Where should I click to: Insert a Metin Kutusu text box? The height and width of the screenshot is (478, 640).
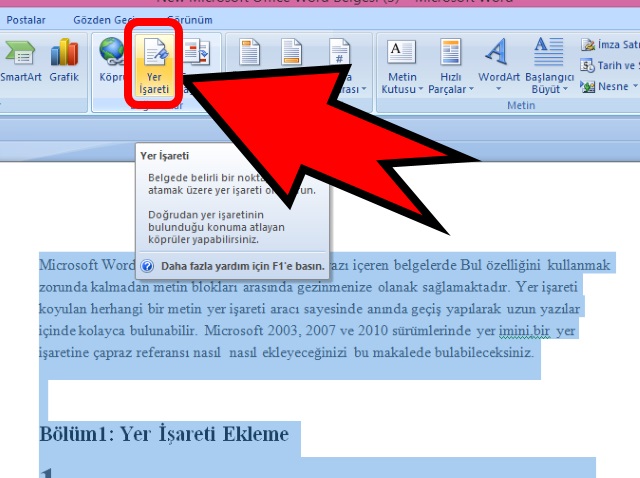402,67
